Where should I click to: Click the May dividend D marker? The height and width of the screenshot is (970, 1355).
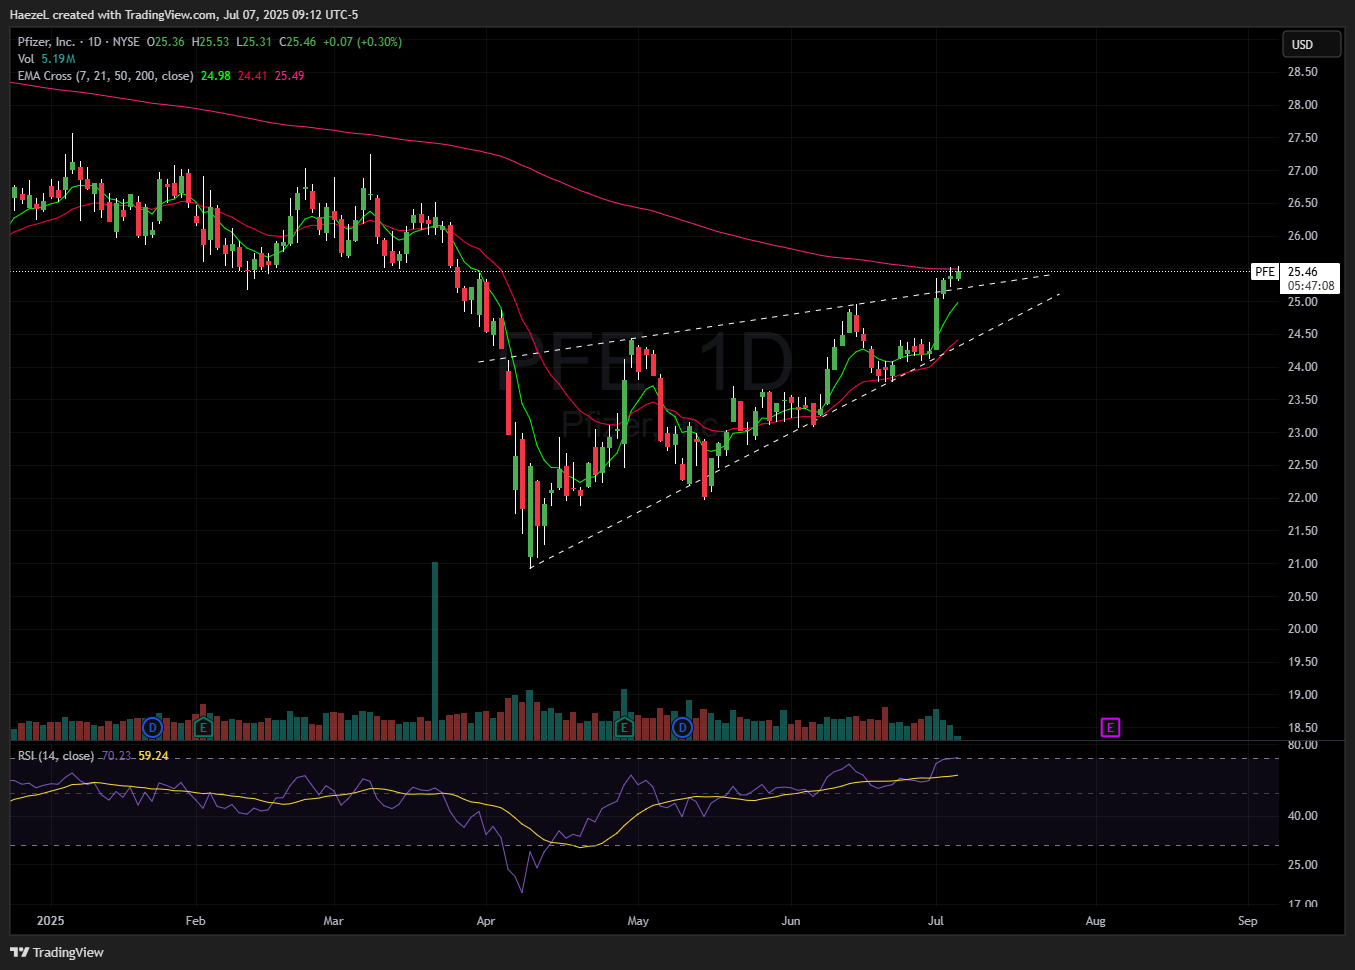pos(682,727)
